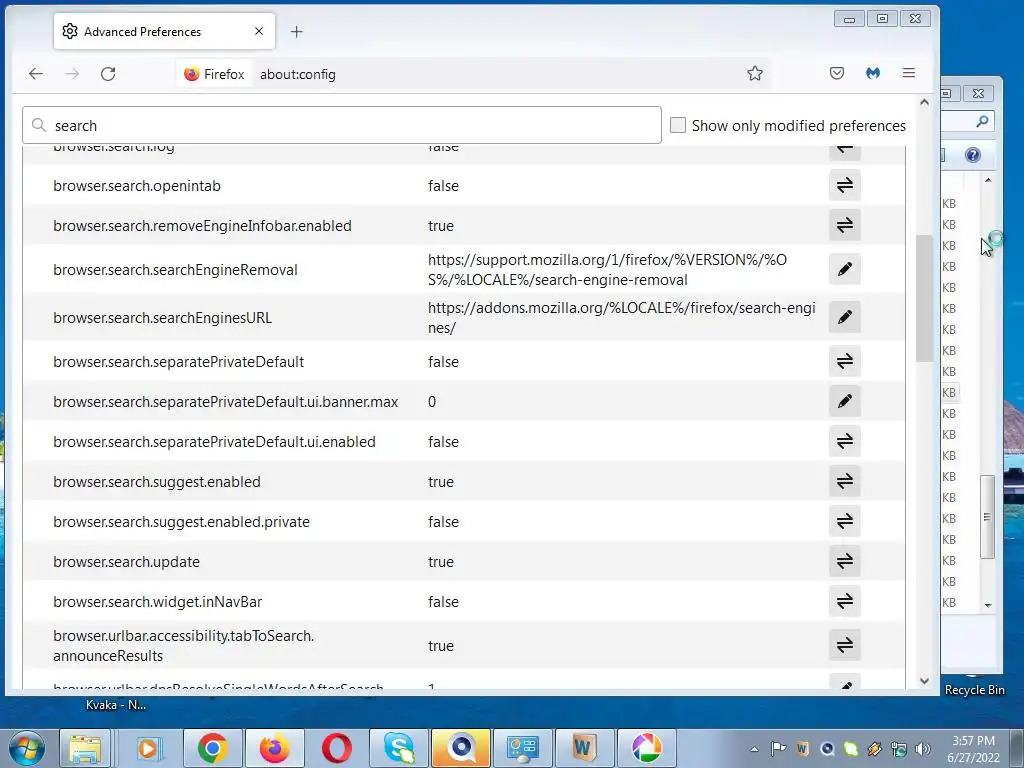Open Recycle Bin on desktop
This screenshot has height=768, width=1024.
[x=974, y=690]
